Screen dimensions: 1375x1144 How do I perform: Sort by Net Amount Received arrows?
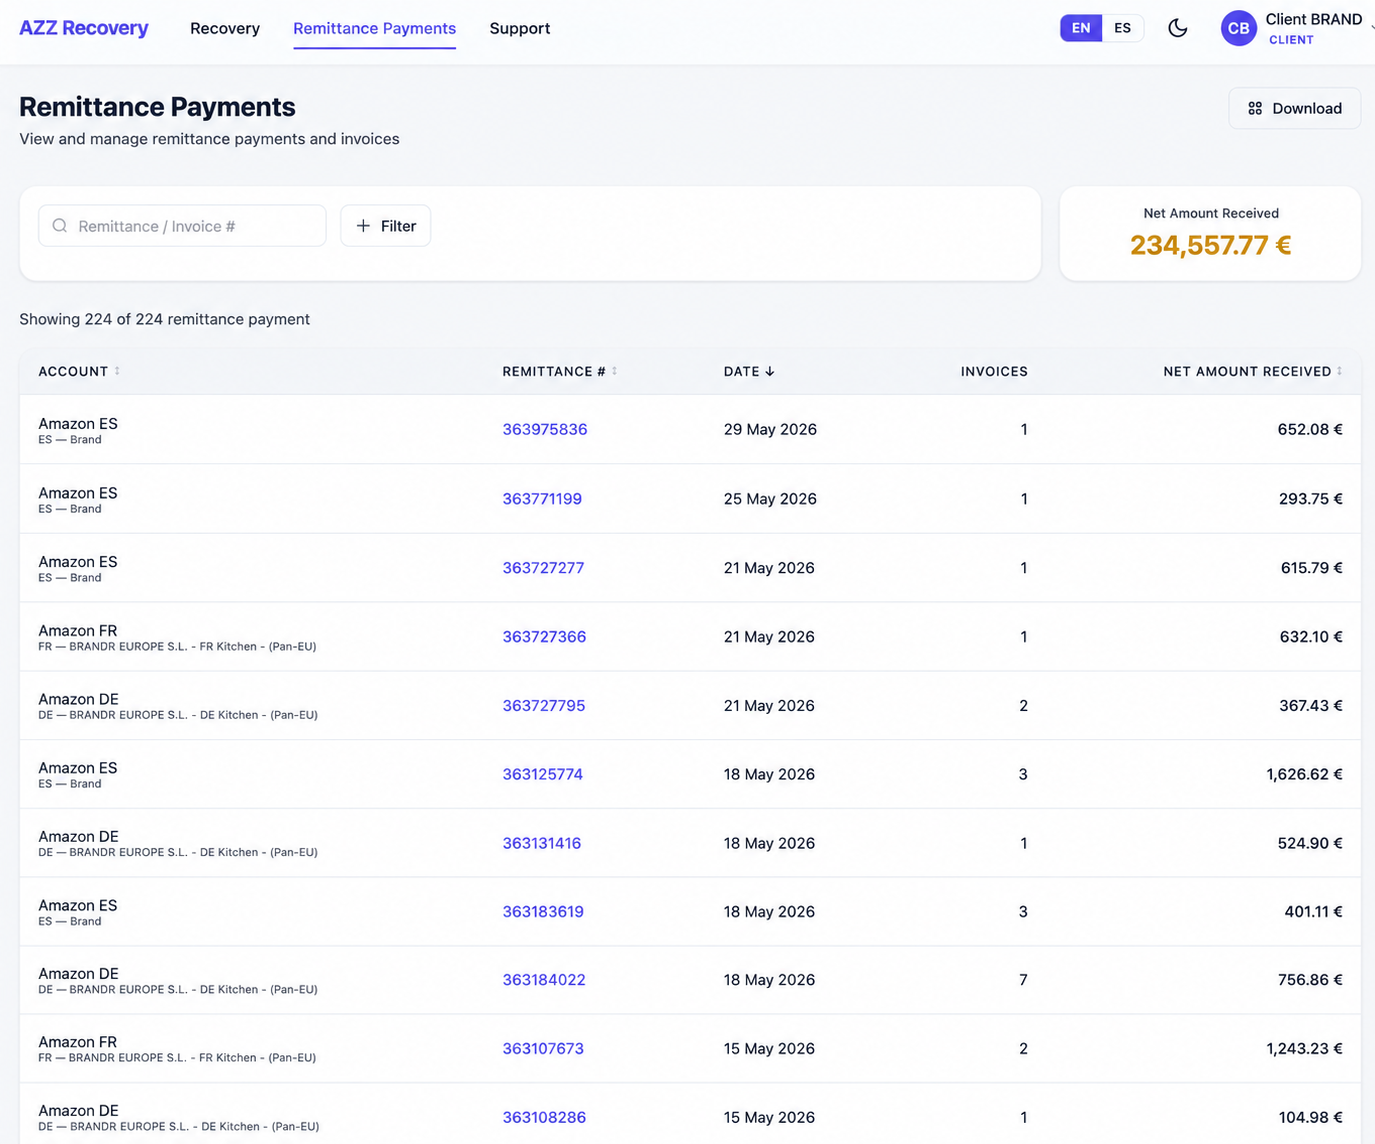point(1340,371)
